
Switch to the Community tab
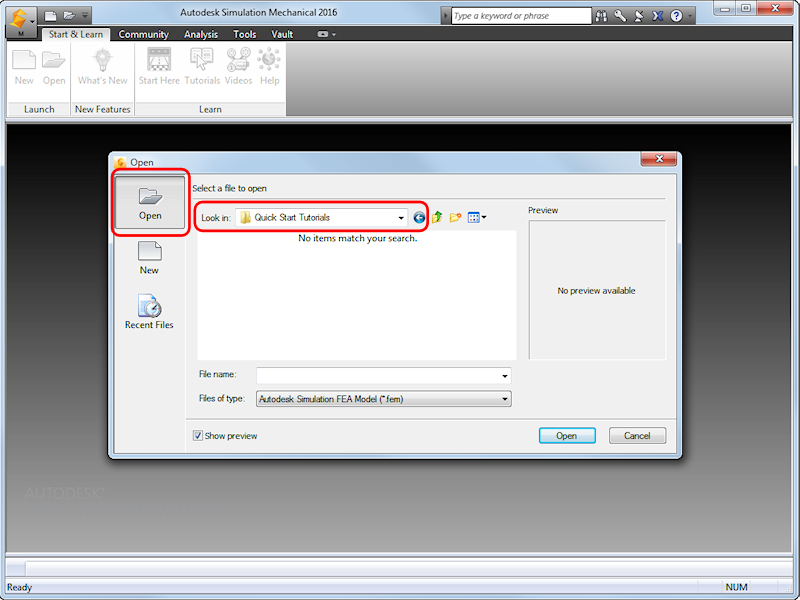point(143,34)
